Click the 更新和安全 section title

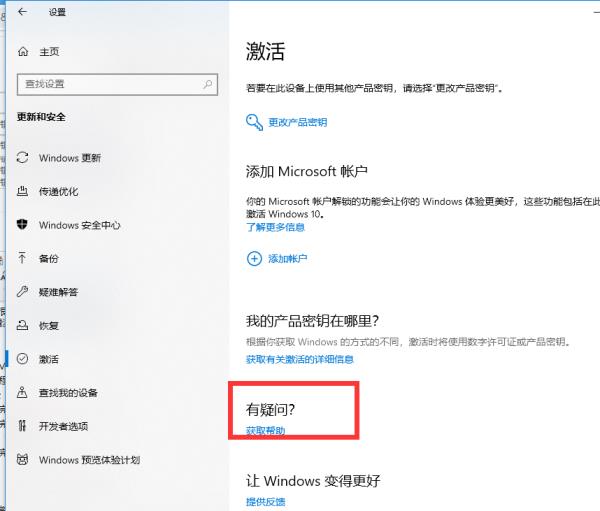coord(41,117)
